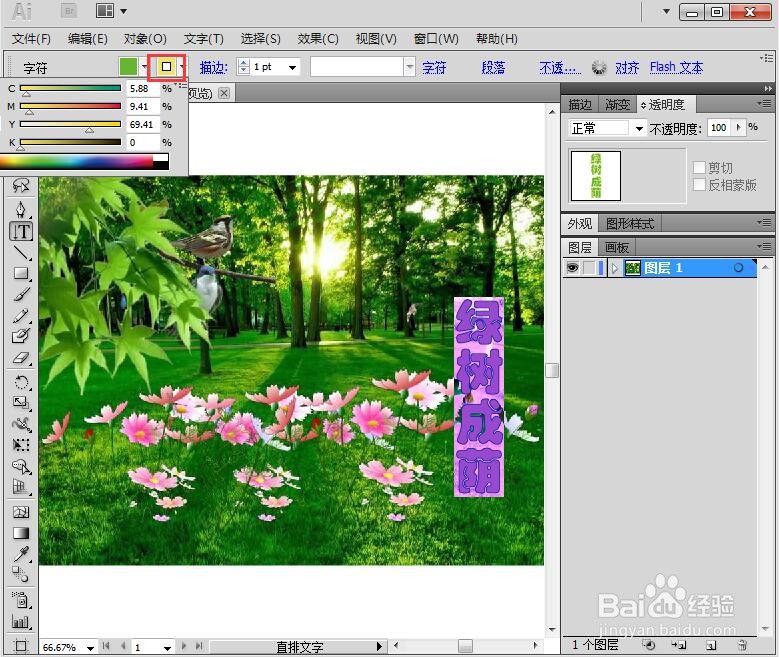This screenshot has width=779, height=657.
Task: Select the Rectangle tool
Action: pos(21,273)
